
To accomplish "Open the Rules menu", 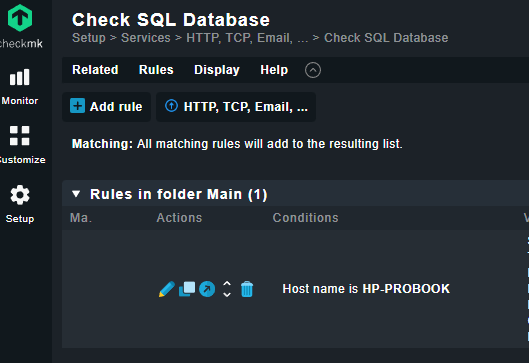I will (x=156, y=70).
